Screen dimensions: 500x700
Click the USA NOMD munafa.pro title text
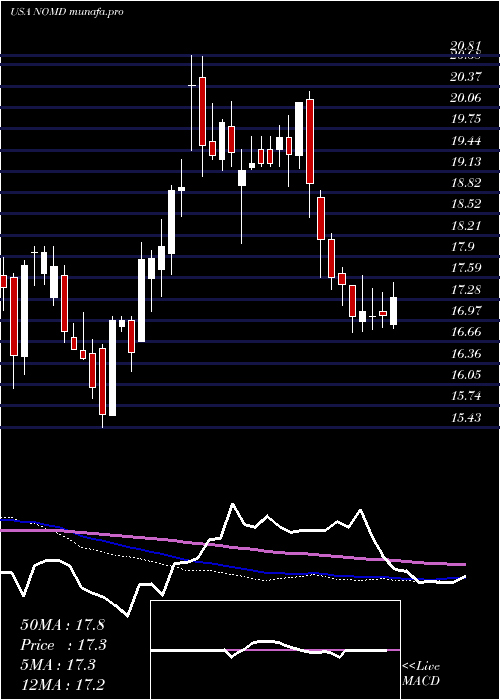67,12
